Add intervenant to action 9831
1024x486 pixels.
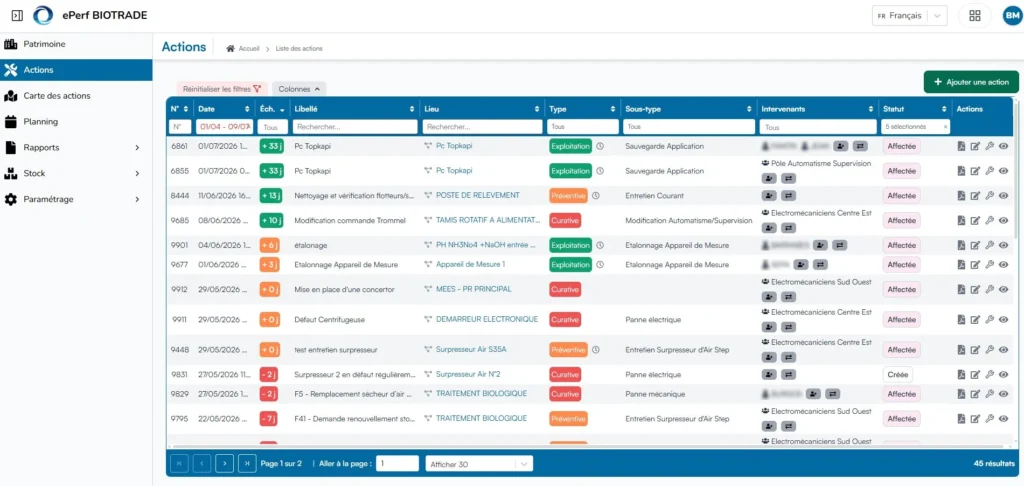pyautogui.click(x=769, y=374)
